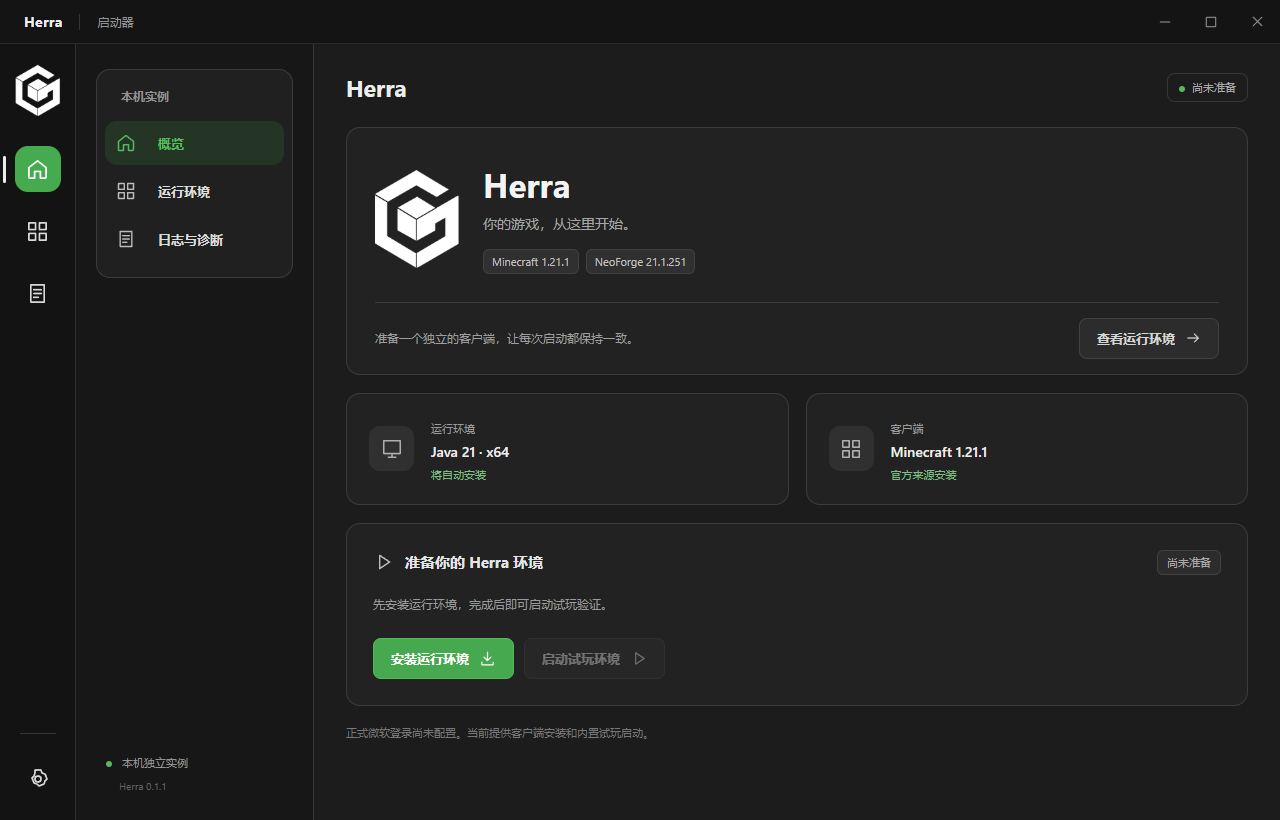Click the disabled 启动试玩环境 button

(594, 658)
